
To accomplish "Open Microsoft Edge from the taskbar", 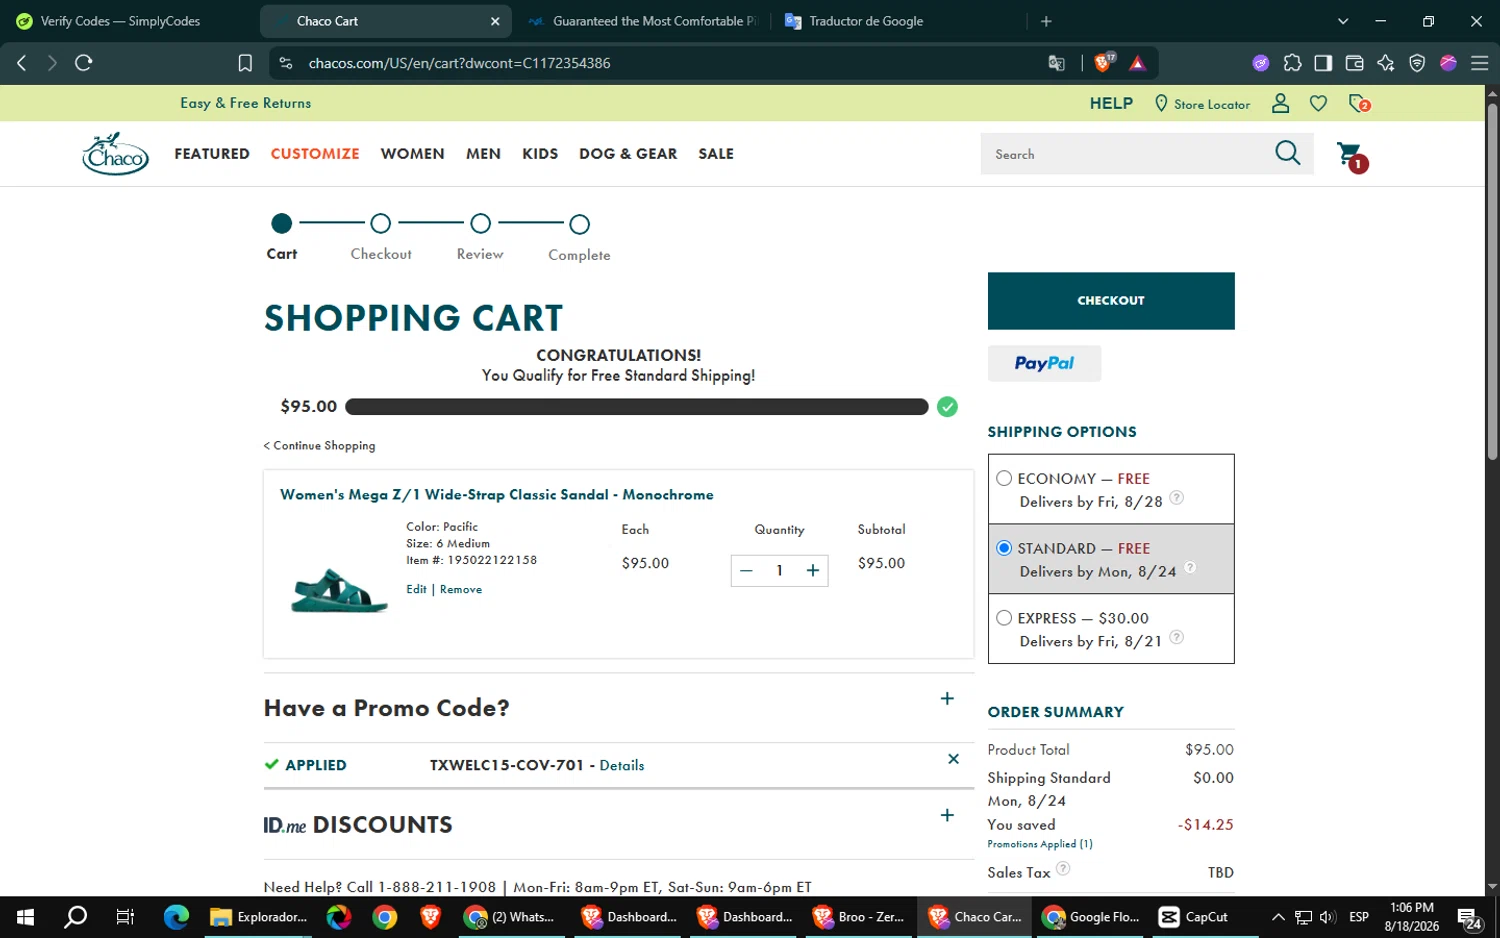I will pyautogui.click(x=176, y=917).
